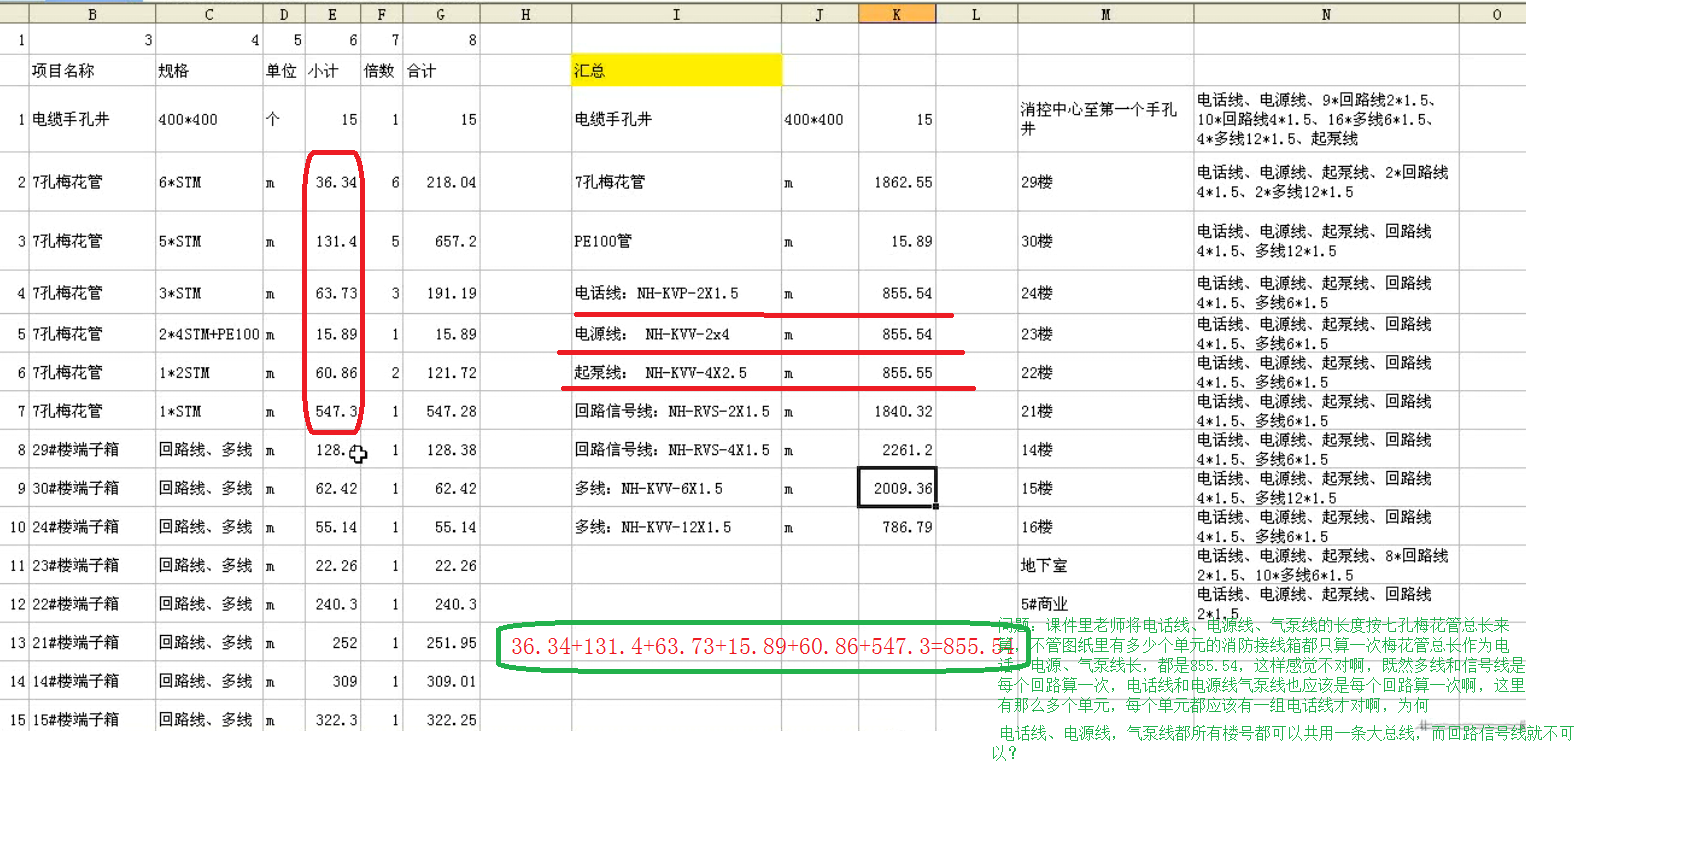This screenshot has width=1682, height=863.
Task: Click summary value 2261.2
Action: pos(897,450)
